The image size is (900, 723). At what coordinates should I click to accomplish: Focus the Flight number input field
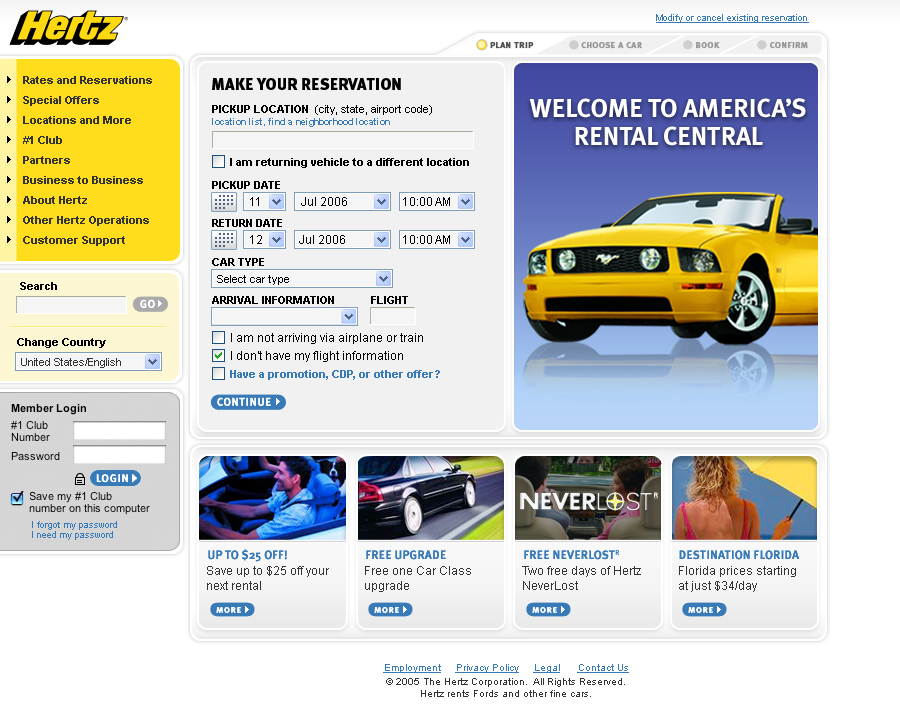point(393,316)
